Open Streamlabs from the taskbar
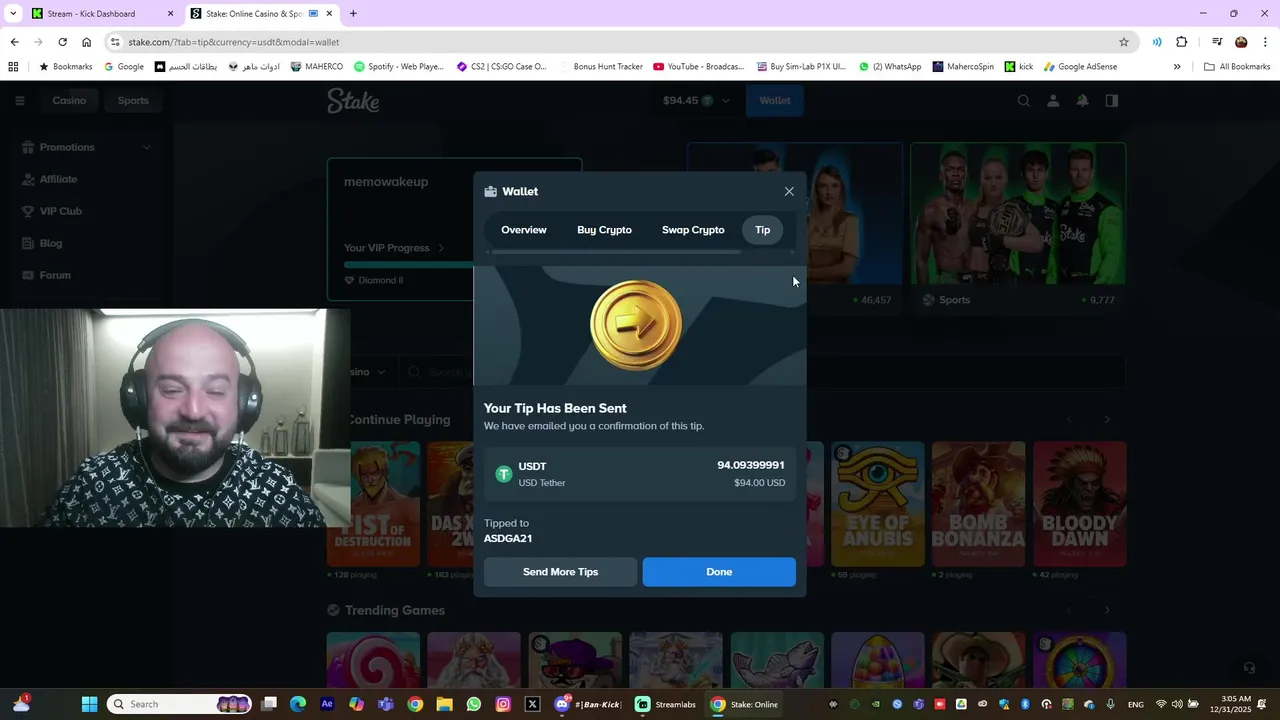1280x720 pixels. tap(666, 704)
